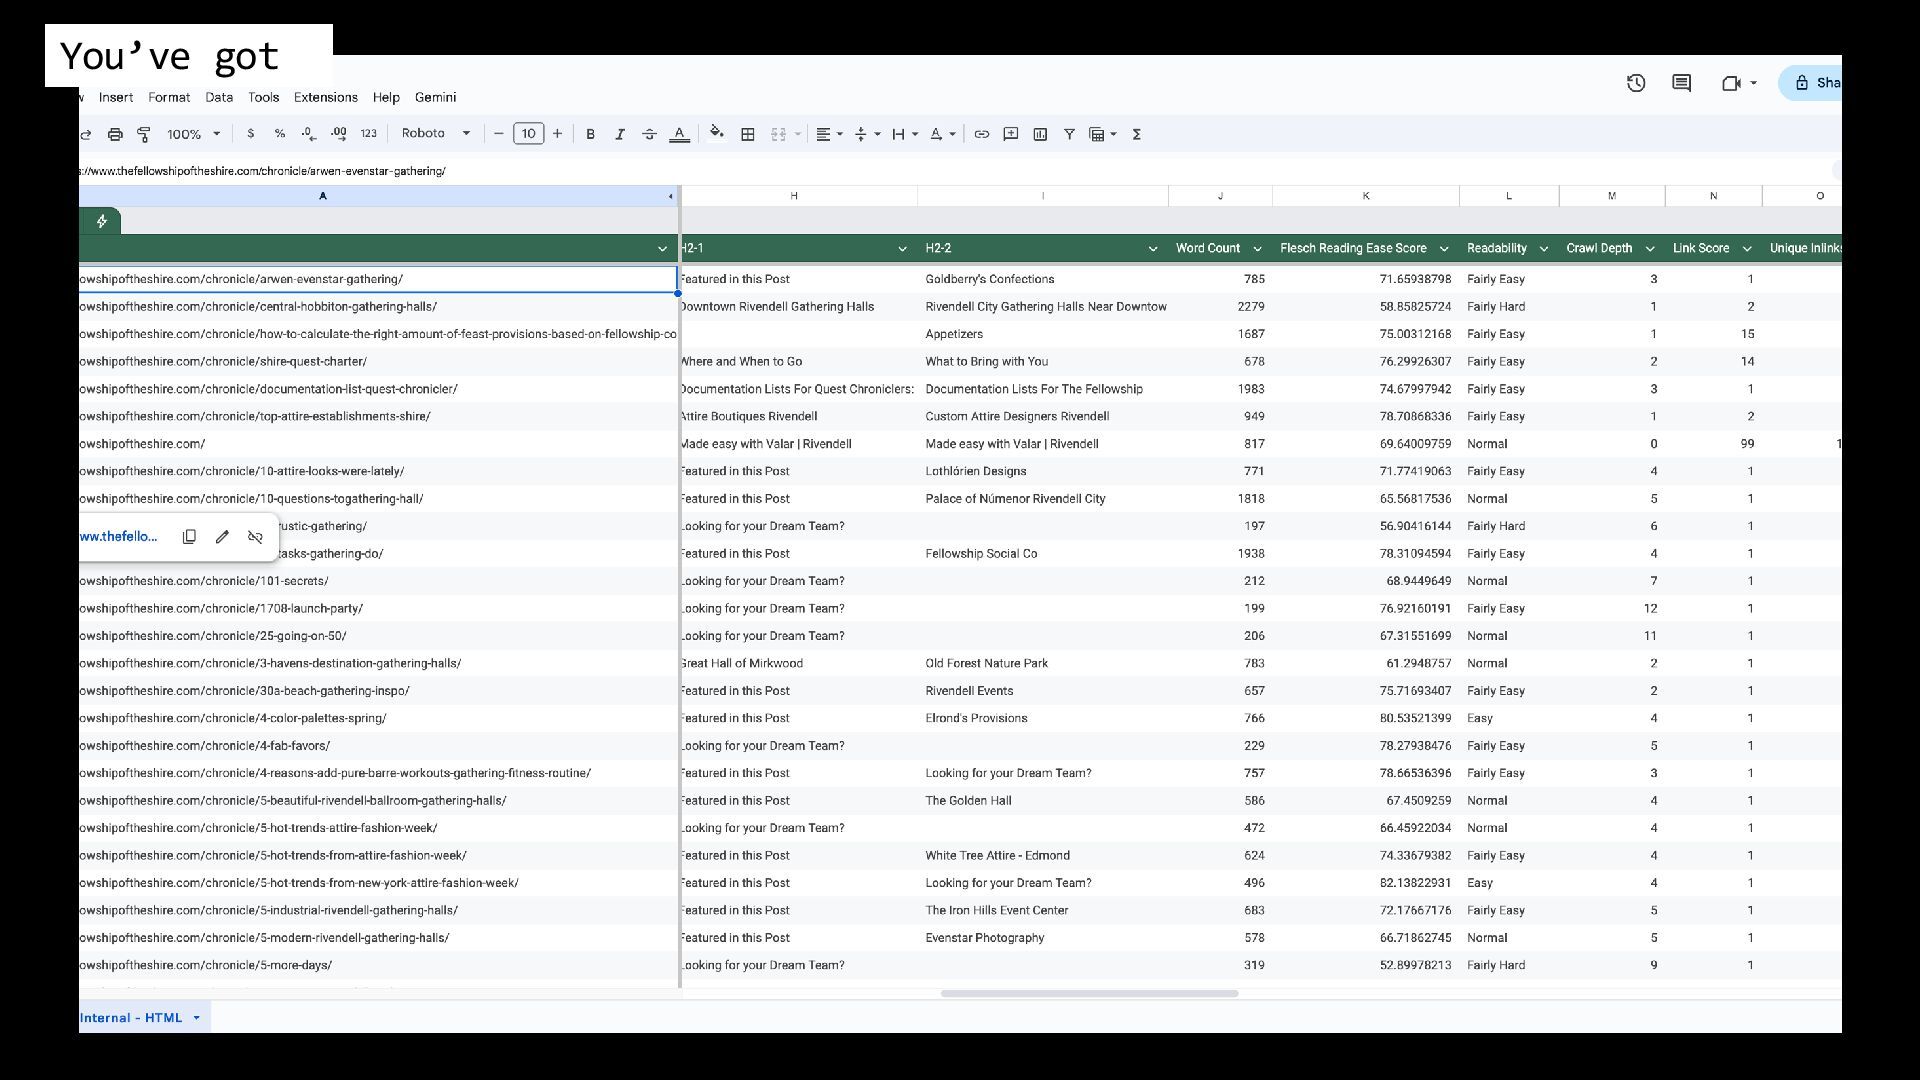Toggle italic formatting
The height and width of the screenshot is (1080, 1920).
(x=619, y=134)
